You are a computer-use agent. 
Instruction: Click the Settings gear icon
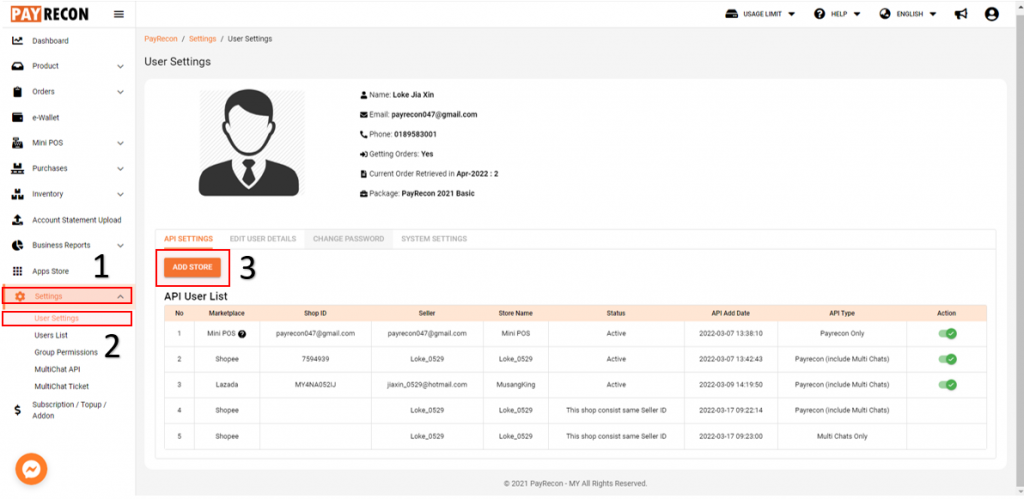point(20,296)
